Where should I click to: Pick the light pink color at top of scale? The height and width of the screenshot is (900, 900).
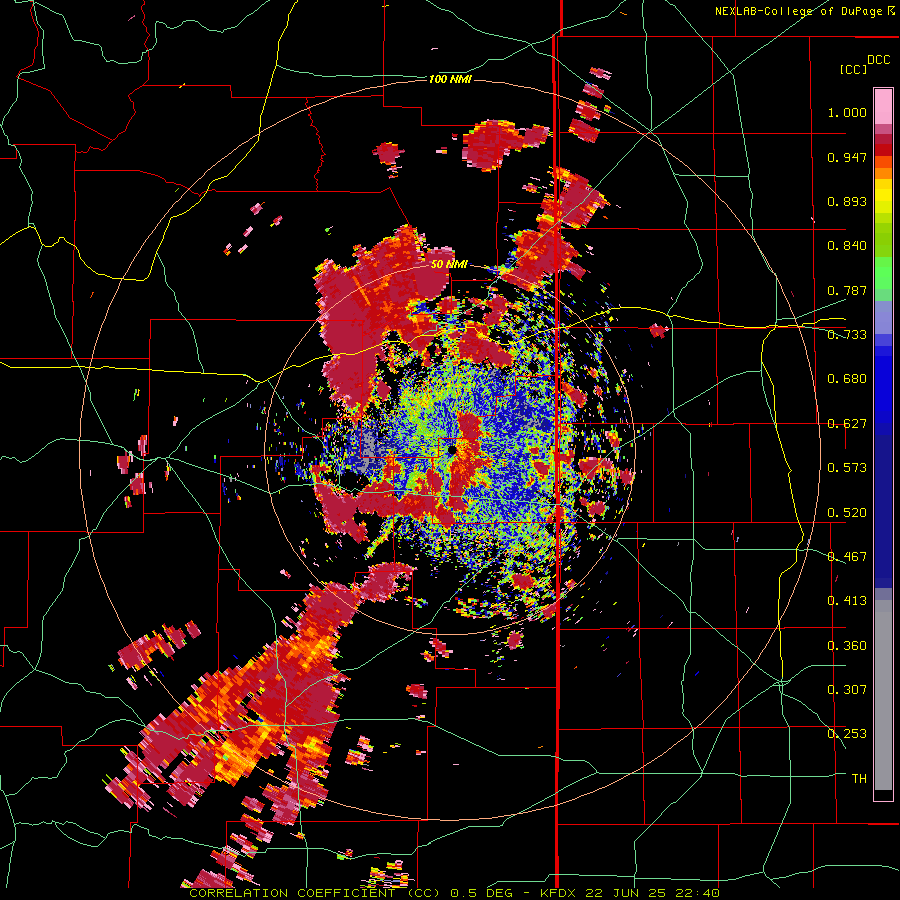pyautogui.click(x=883, y=107)
